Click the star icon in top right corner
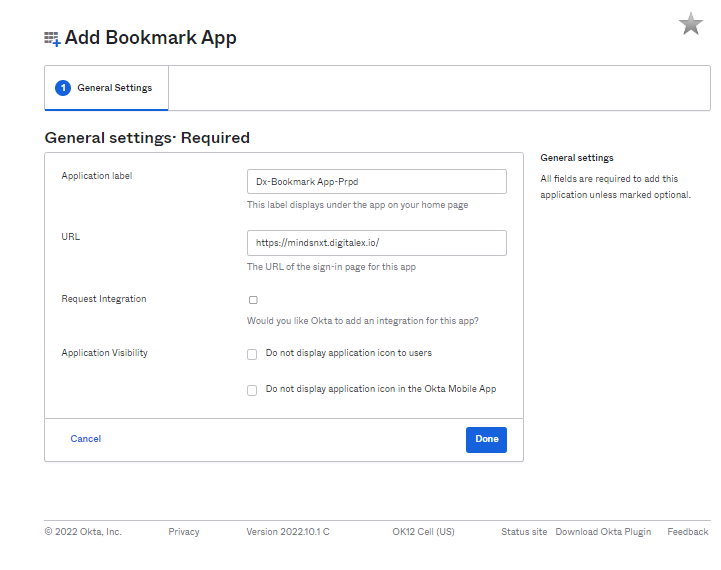Screen dimensions: 721x570 691,24
